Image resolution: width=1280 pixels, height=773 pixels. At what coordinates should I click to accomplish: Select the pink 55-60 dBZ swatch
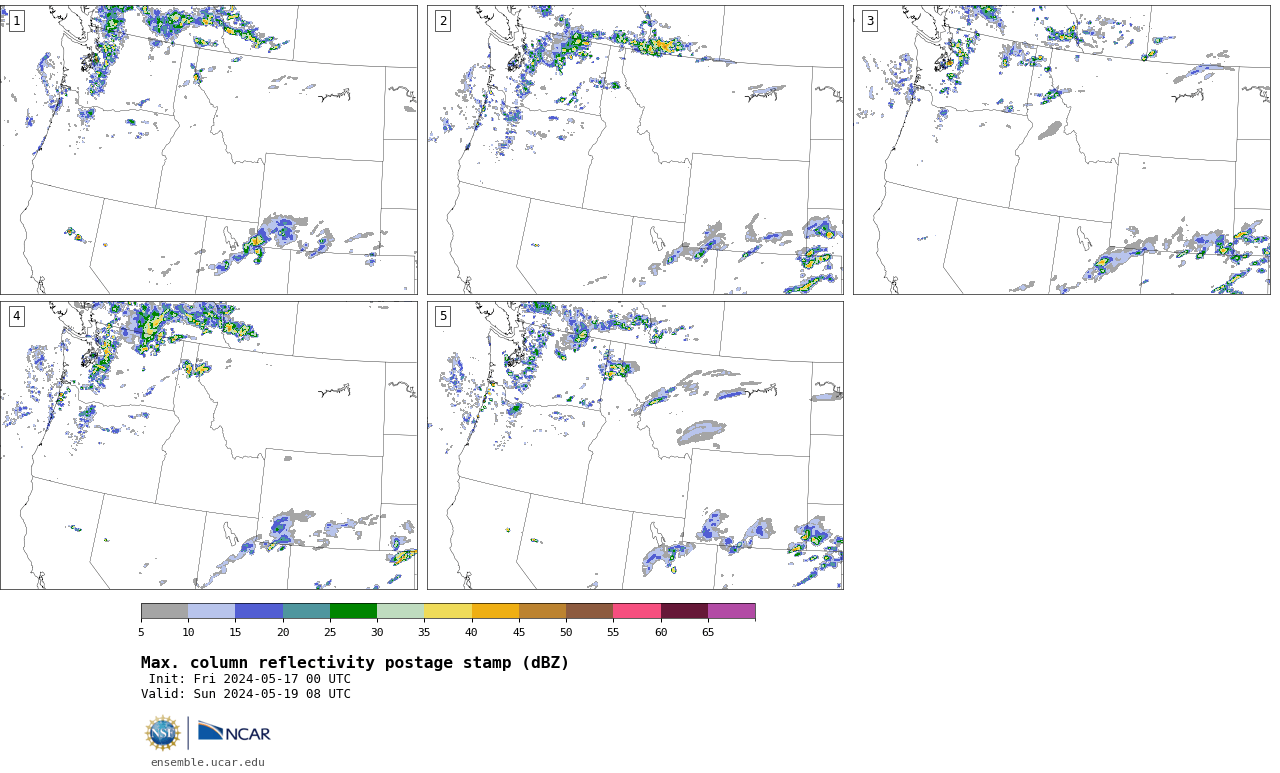tap(637, 611)
